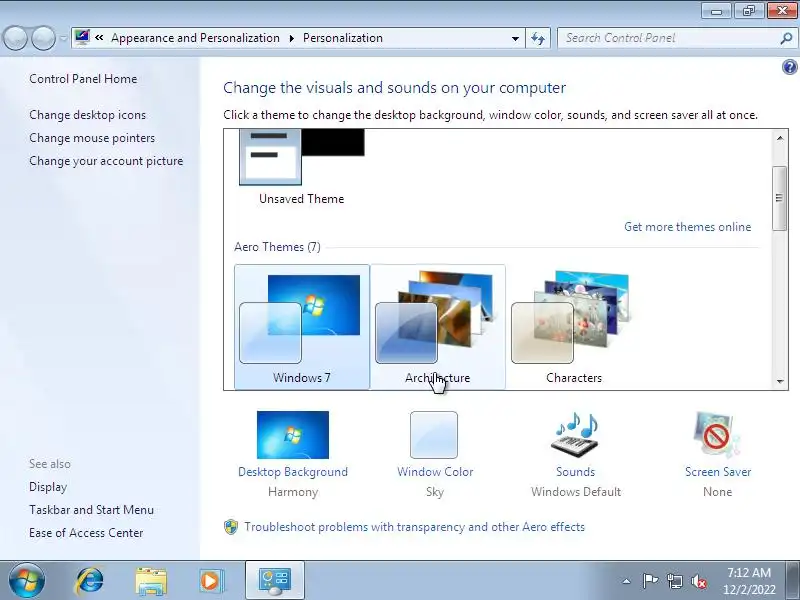Open Windows Media Player from the taskbar
The image size is (800, 600).
click(x=210, y=581)
